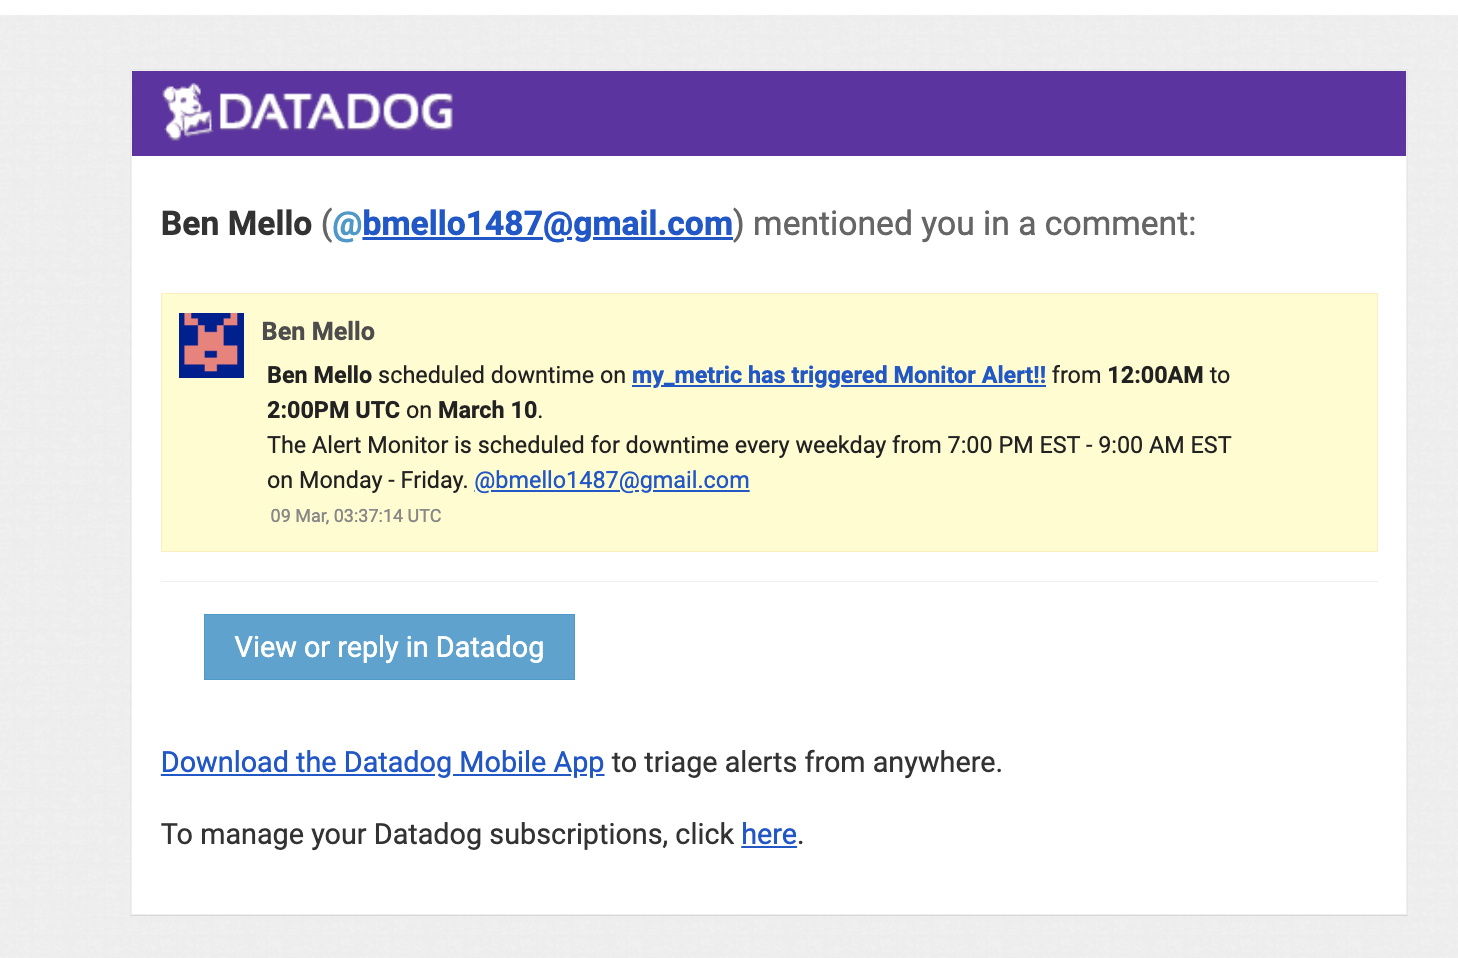Screen dimensions: 1458x958
Task: Click the 'View or reply in Datadog' button
Action: (389, 647)
